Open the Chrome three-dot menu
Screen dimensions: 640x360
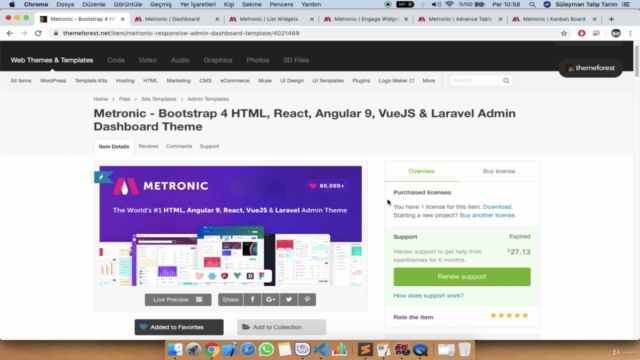pyautogui.click(x=630, y=33)
